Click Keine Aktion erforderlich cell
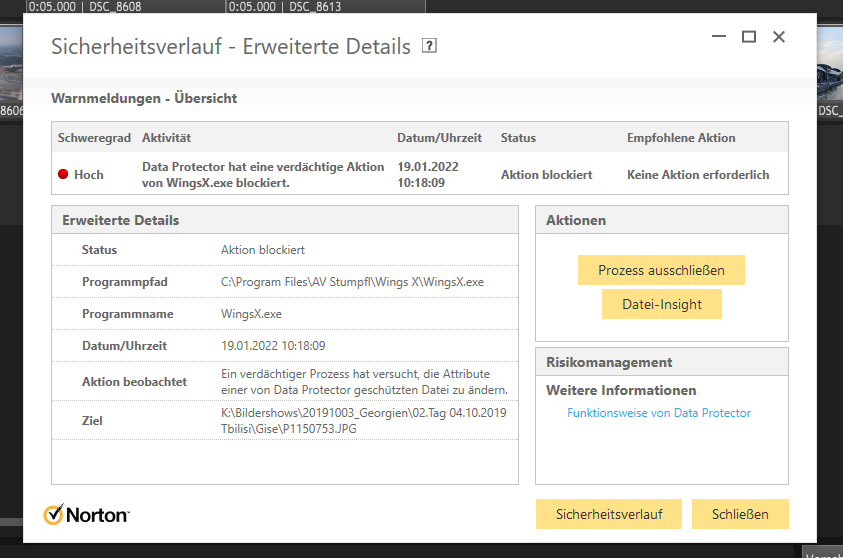843x558 pixels. [x=698, y=175]
